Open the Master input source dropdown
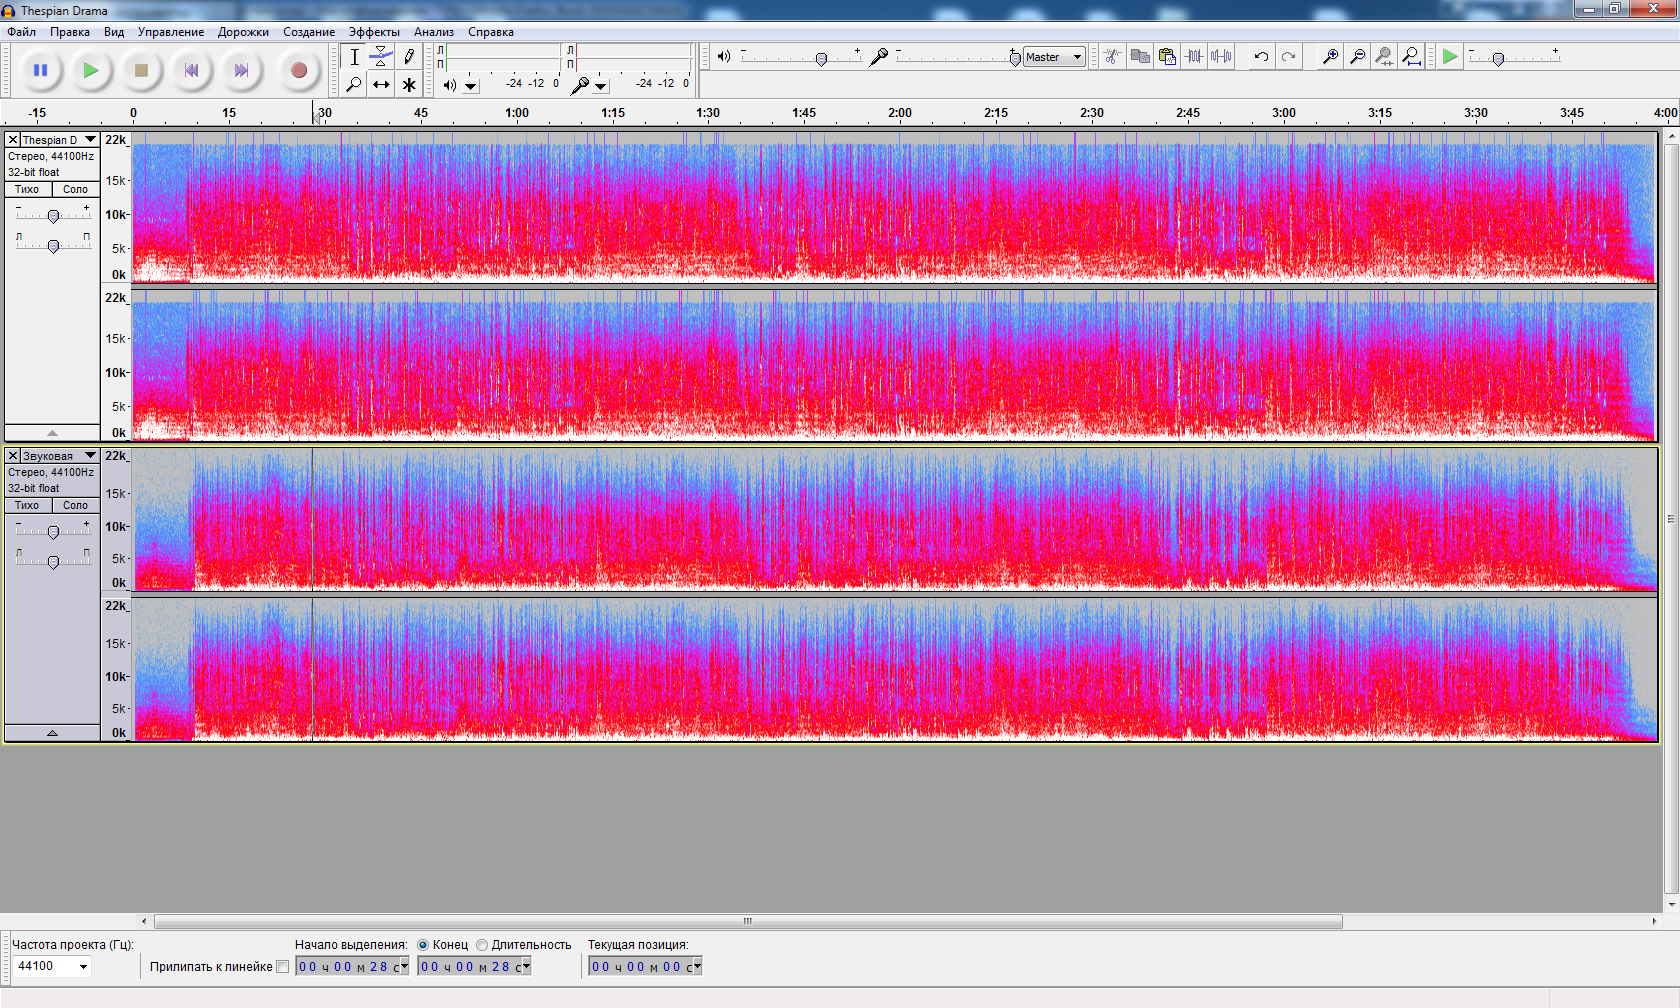The image size is (1680, 1008). coord(1054,57)
